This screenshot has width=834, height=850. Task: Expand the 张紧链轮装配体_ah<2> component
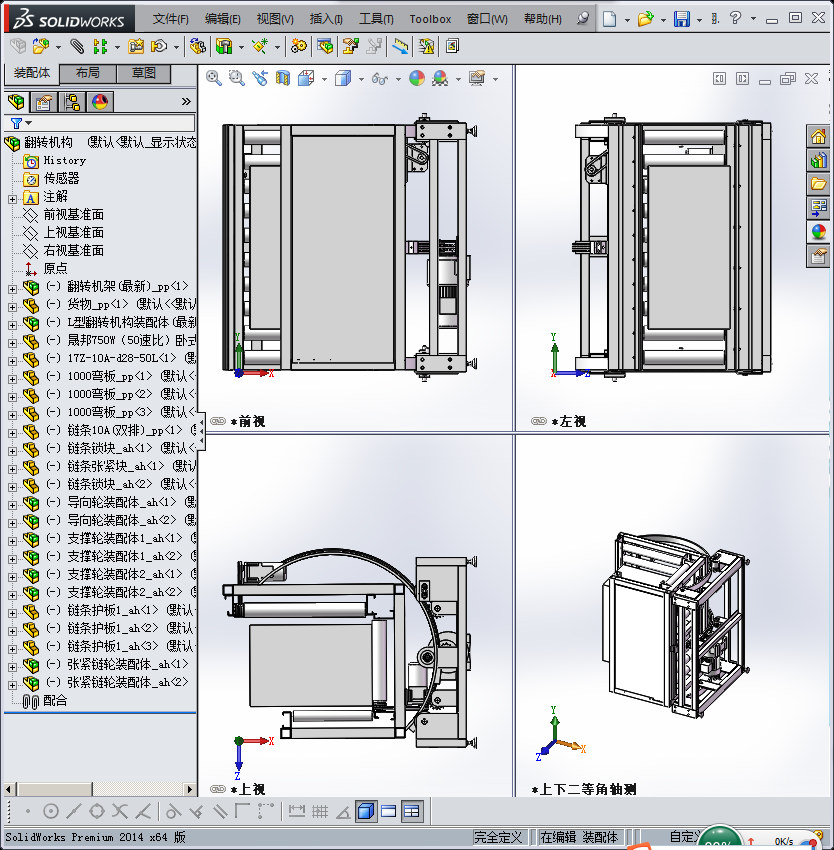[12, 685]
